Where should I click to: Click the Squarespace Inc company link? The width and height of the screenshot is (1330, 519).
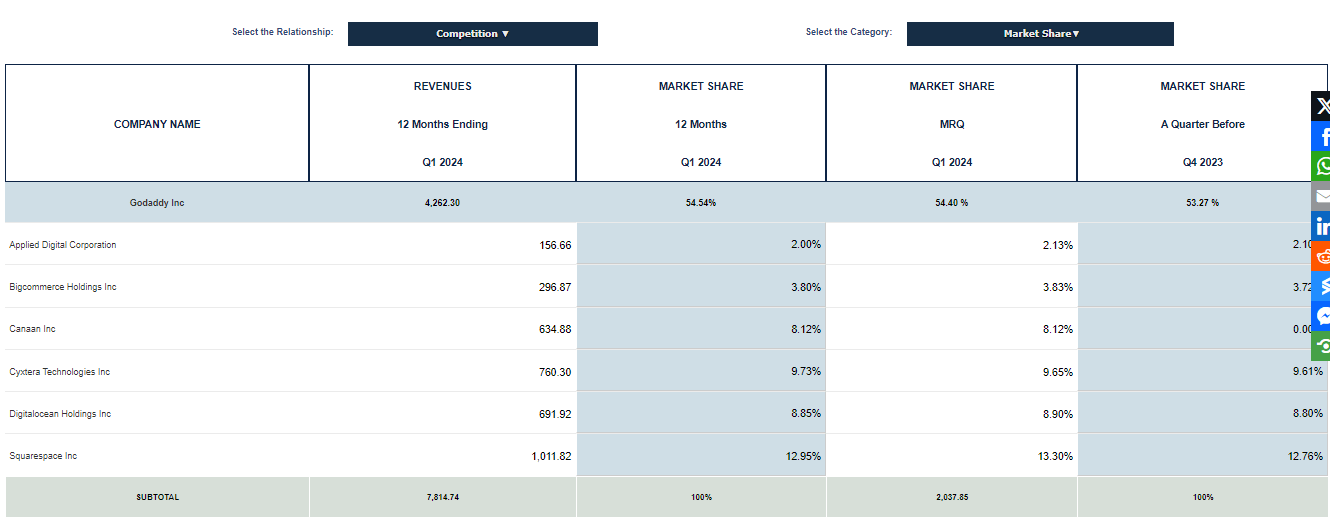tap(43, 456)
